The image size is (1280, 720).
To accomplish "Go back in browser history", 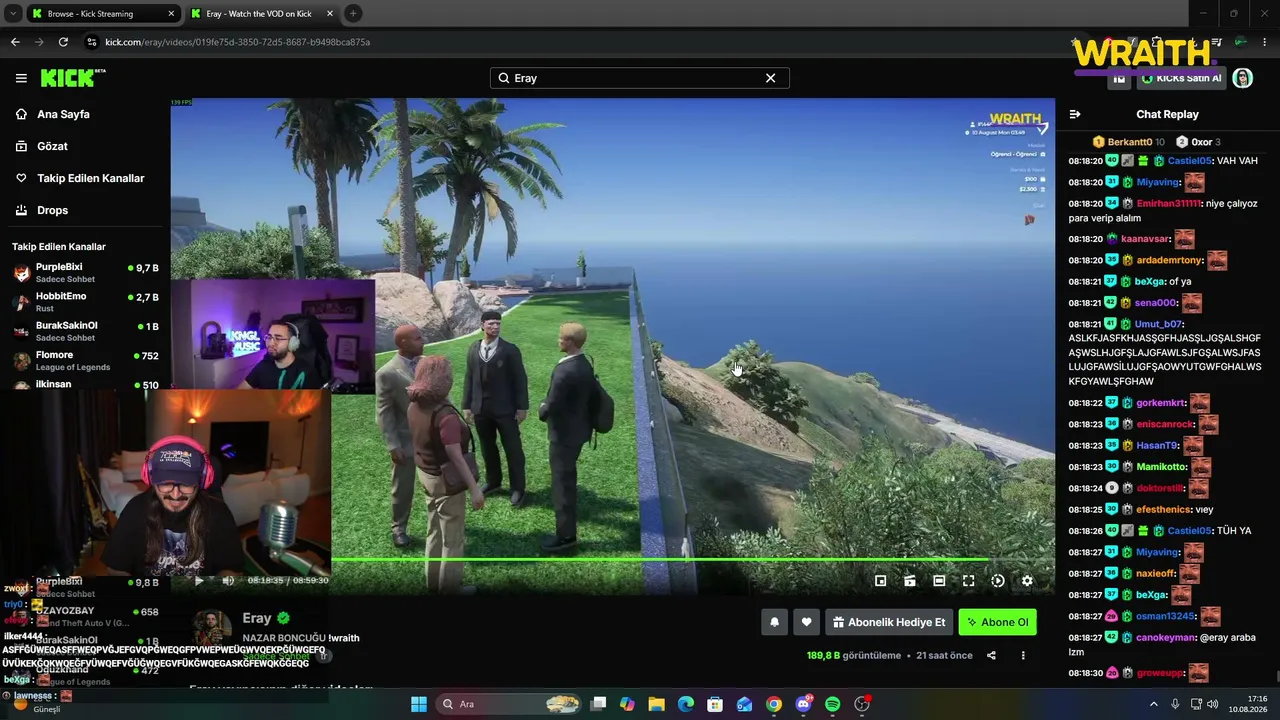I will click(15, 42).
